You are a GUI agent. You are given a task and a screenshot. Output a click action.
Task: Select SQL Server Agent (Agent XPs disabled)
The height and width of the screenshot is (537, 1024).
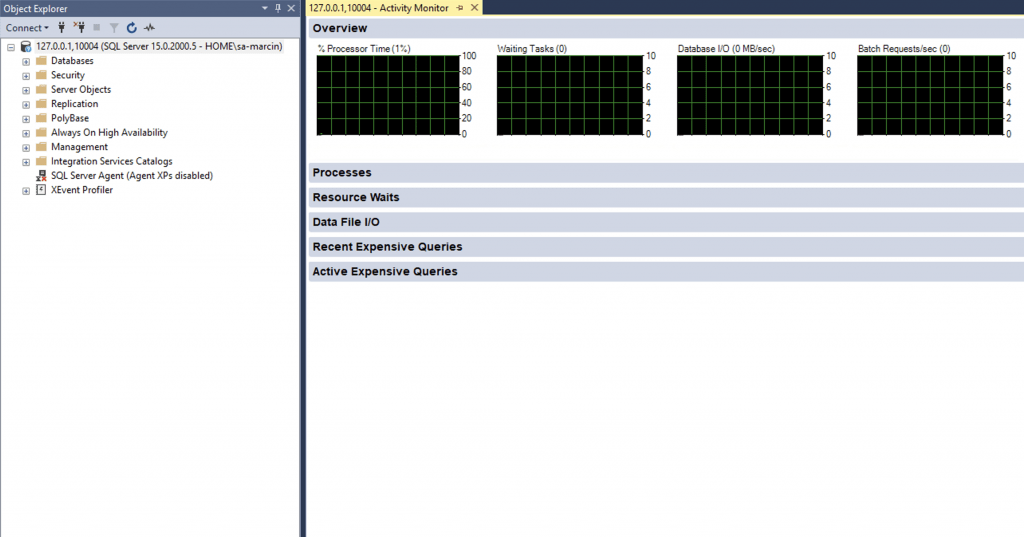point(132,176)
